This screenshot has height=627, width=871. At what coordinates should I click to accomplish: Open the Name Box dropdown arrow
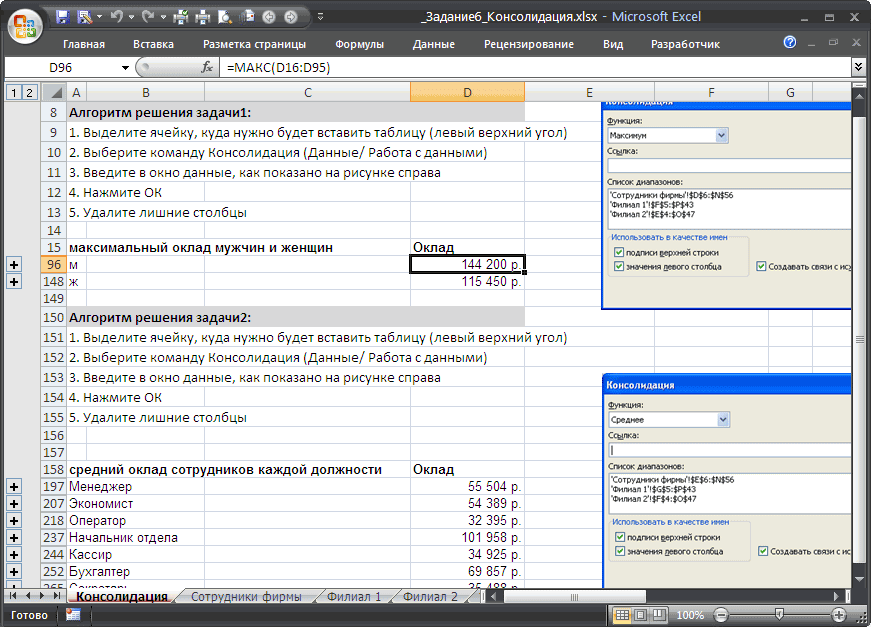pos(125,68)
